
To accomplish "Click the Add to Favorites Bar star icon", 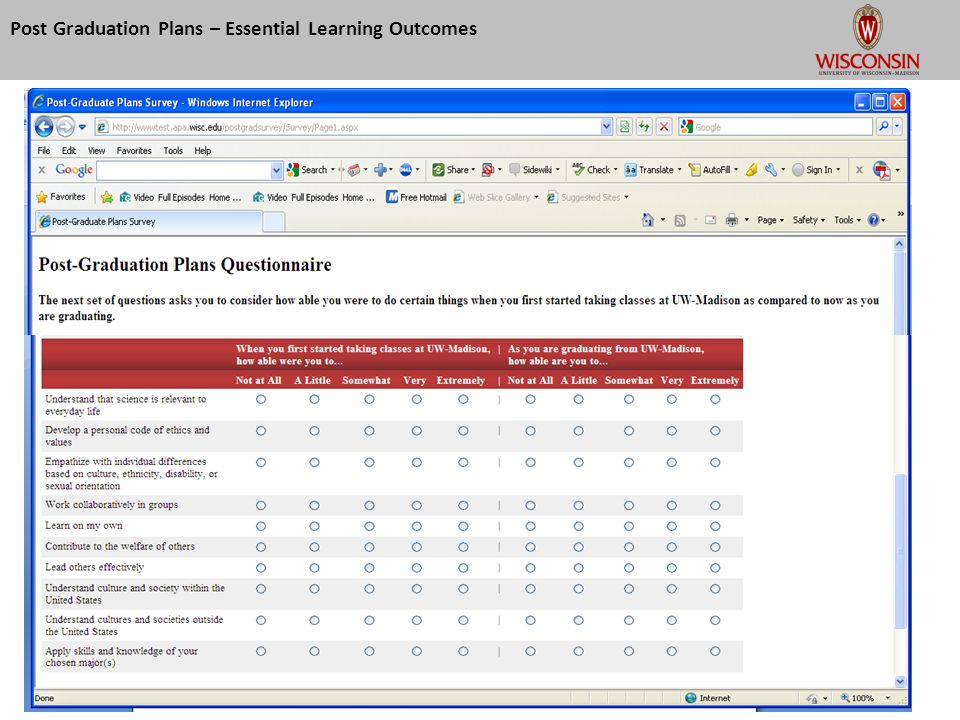I will click(x=107, y=197).
